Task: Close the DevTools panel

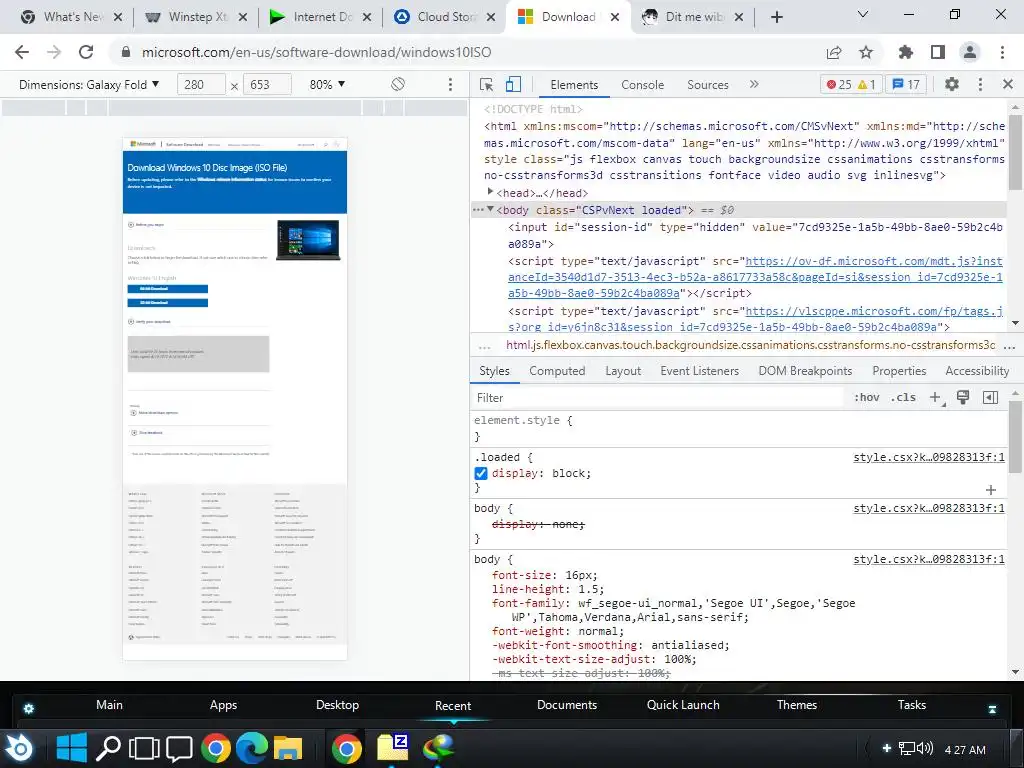Action: pyautogui.click(x=1008, y=84)
